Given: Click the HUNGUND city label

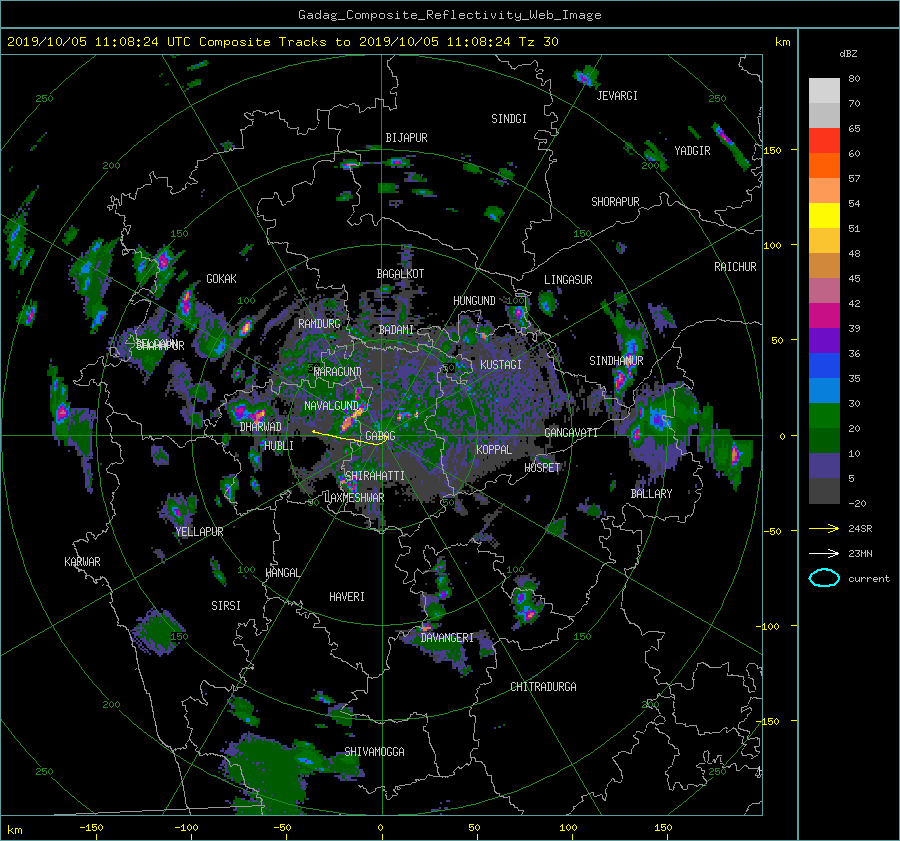Looking at the screenshot, I should (474, 301).
